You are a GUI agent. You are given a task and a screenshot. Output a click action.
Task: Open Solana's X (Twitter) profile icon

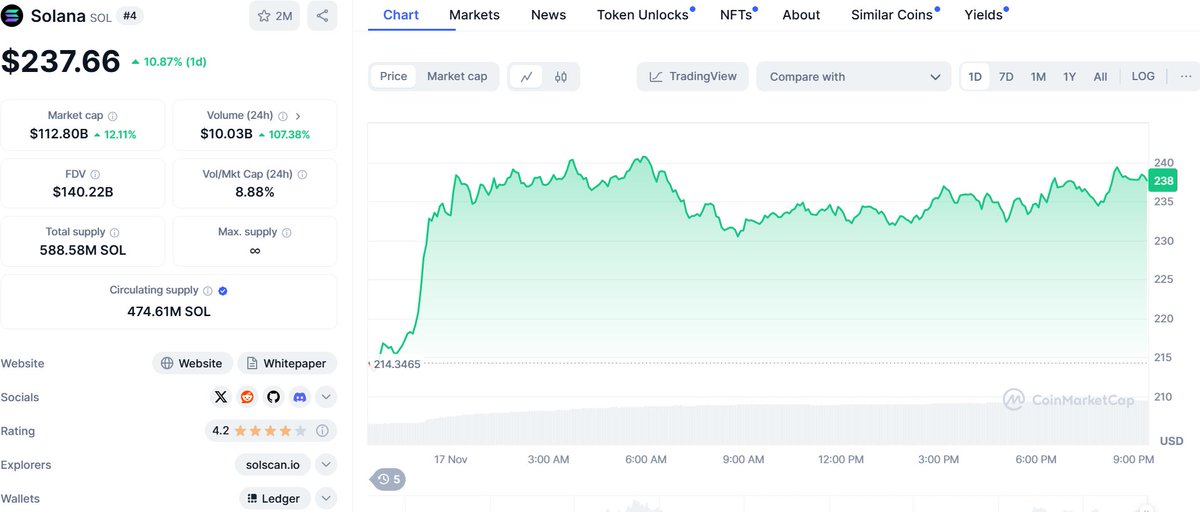click(221, 397)
